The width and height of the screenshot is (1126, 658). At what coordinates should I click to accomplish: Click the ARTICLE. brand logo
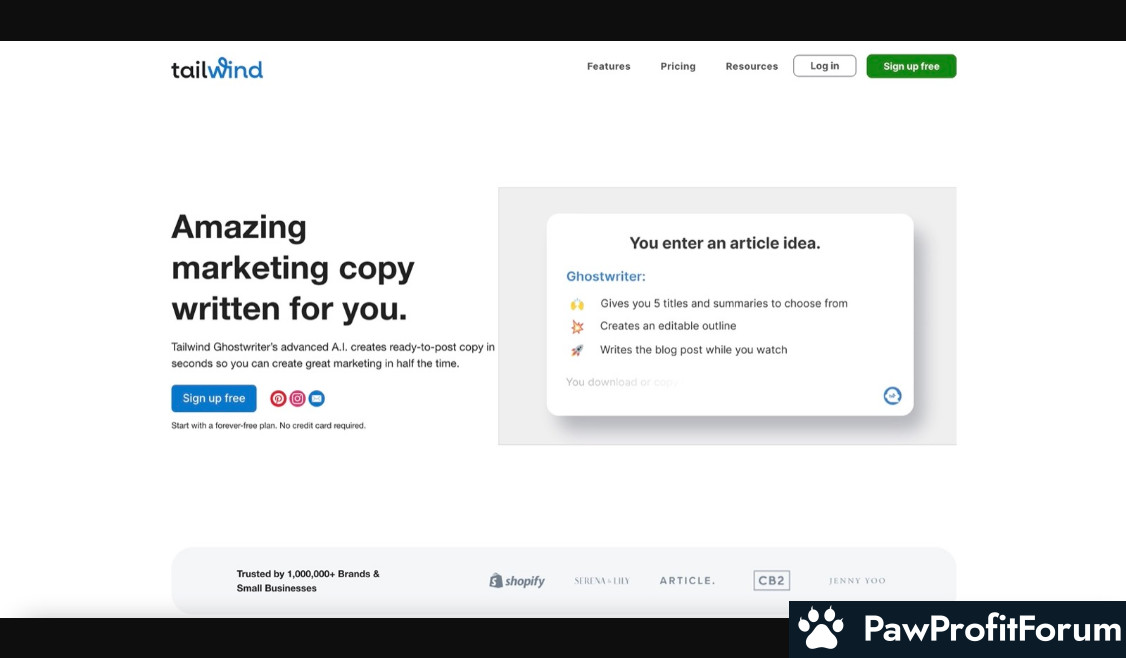point(687,580)
